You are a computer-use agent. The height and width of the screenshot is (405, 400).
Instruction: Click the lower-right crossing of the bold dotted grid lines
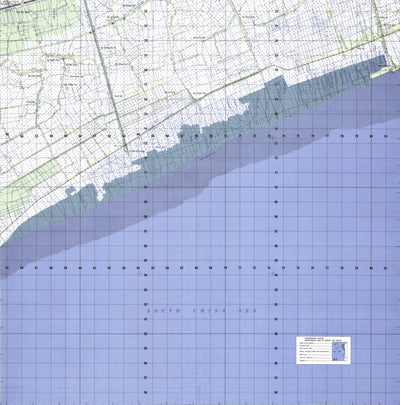pyautogui.click(x=276, y=268)
